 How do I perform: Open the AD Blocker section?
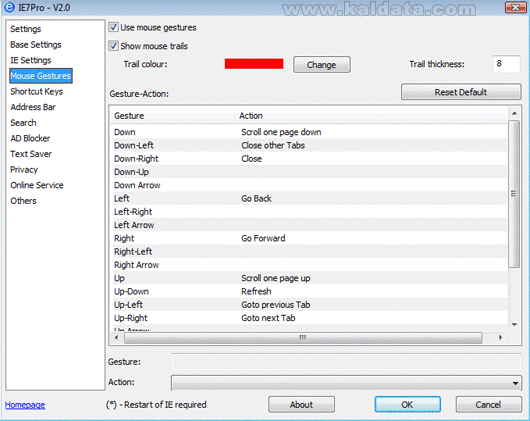tap(30, 138)
